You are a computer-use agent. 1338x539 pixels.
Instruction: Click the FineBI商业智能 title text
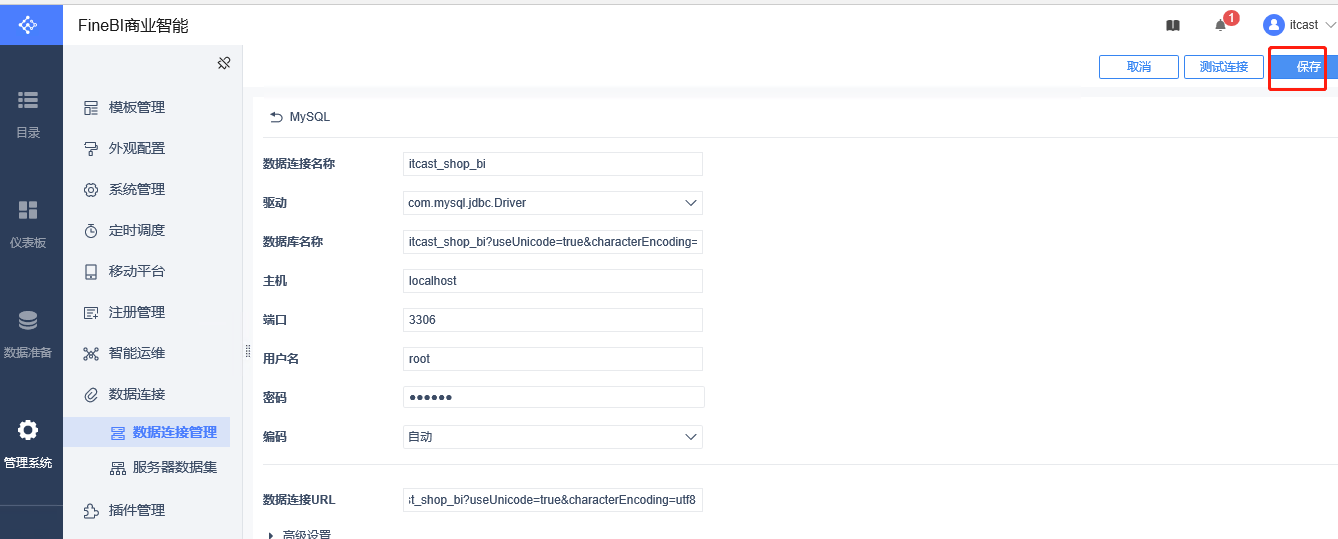pyautogui.click(x=133, y=26)
